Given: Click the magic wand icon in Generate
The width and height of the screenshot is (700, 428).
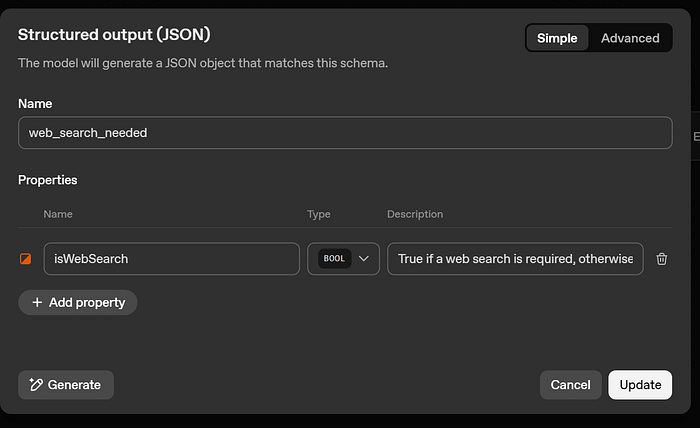Looking at the screenshot, I should click(36, 385).
